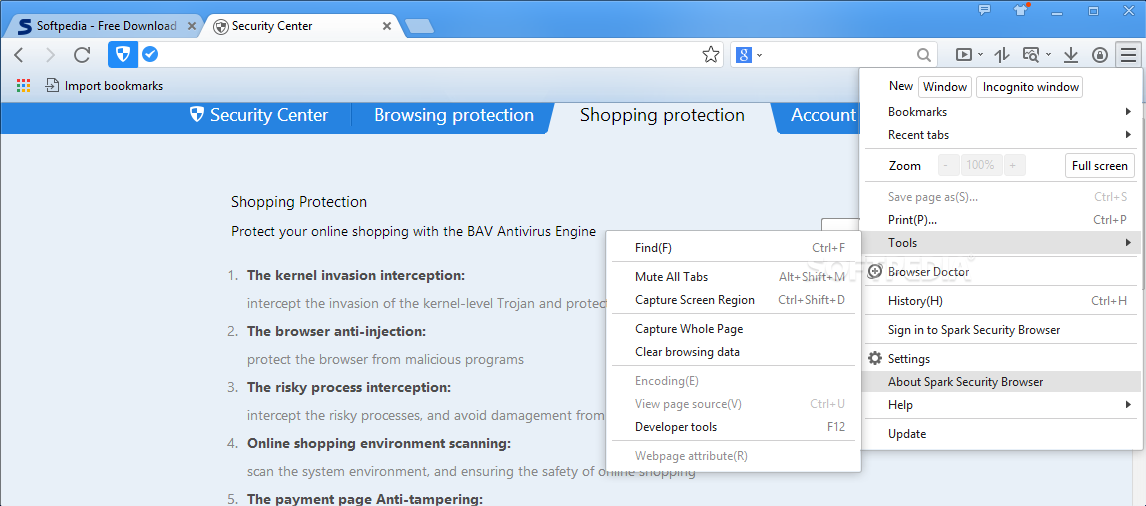This screenshot has width=1146, height=506.
Task: Click the lock toolbar icon
Action: point(1099,55)
